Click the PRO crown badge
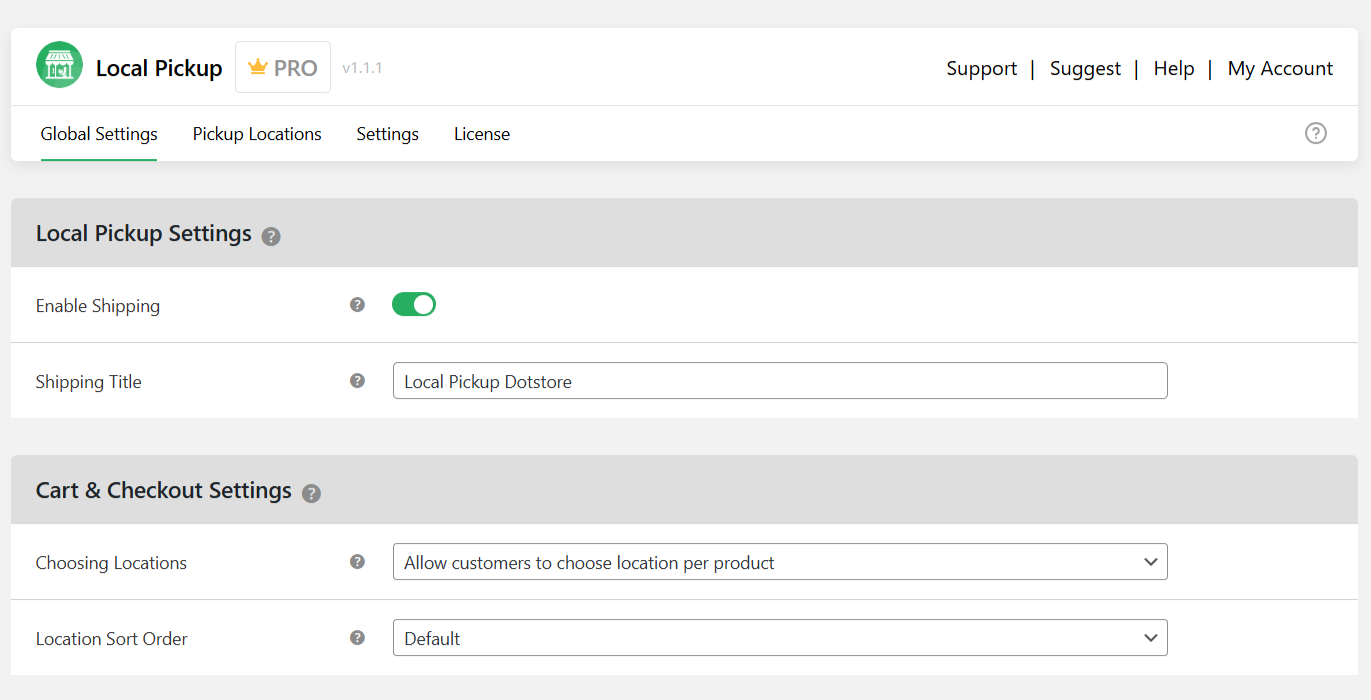 coord(282,66)
